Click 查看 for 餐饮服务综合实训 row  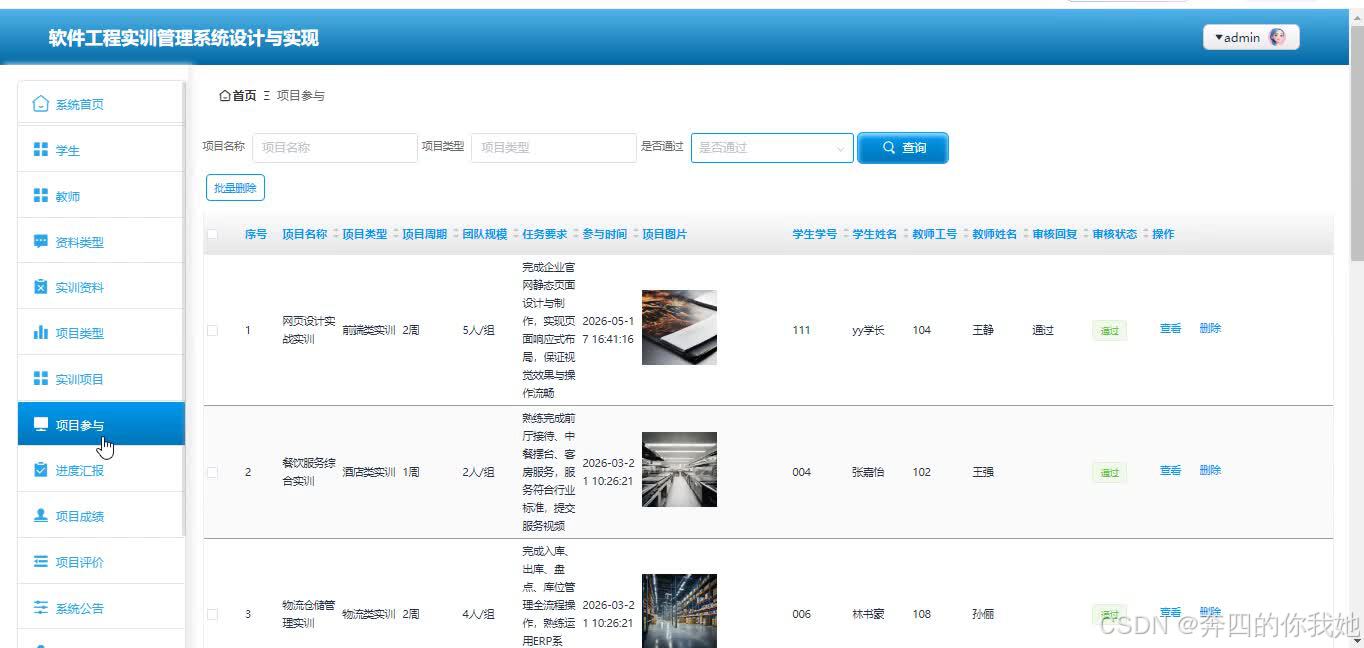(x=1170, y=470)
